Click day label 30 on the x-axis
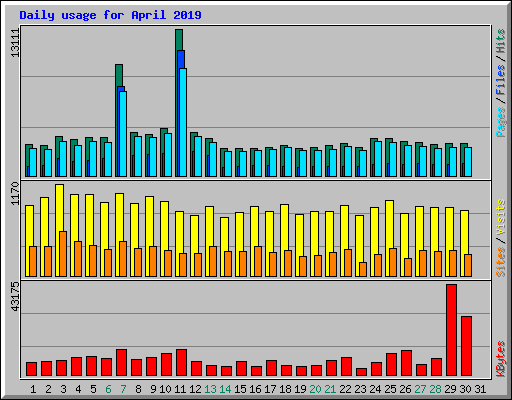Image resolution: width=512 pixels, height=400 pixels. click(x=465, y=389)
